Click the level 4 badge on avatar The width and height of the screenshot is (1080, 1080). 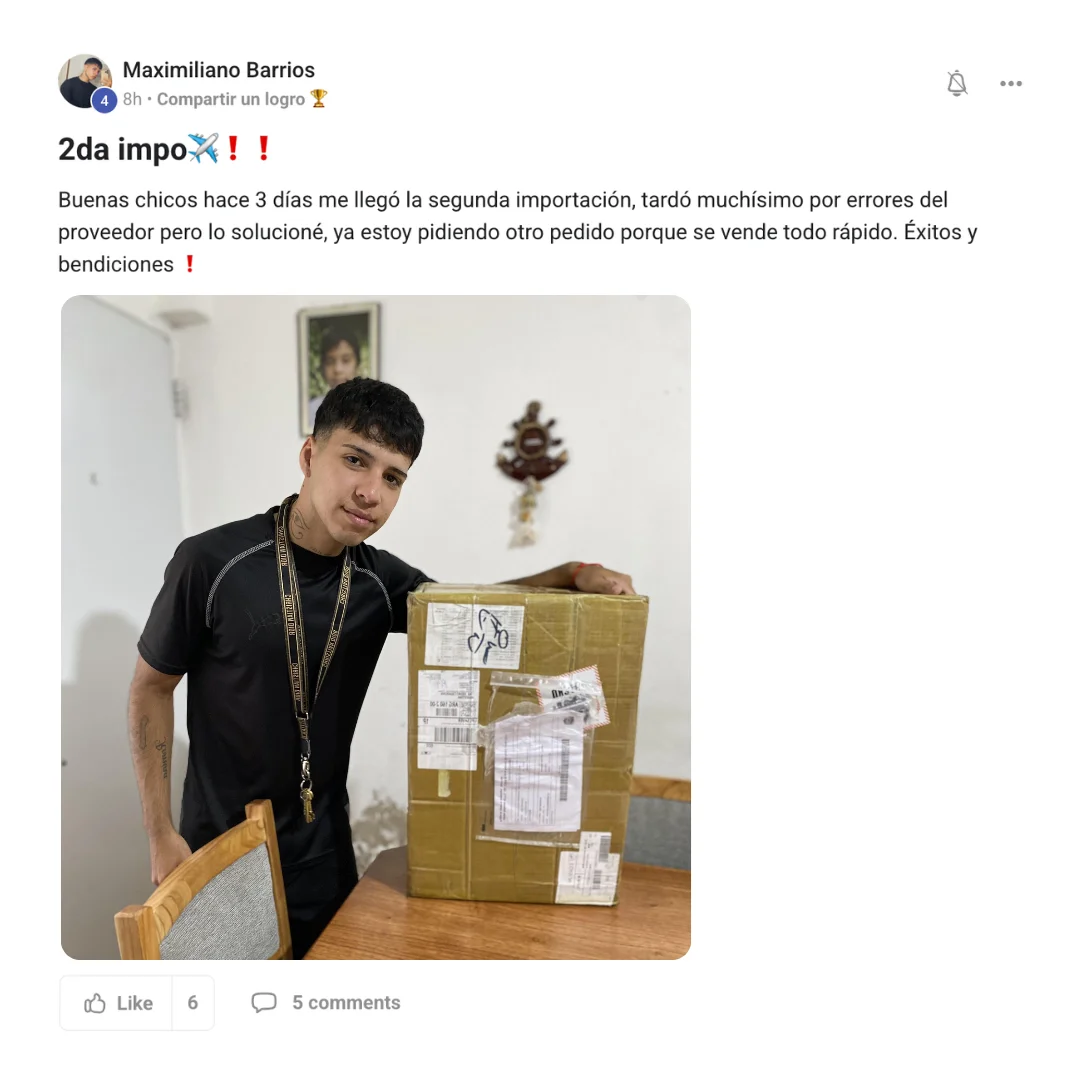click(x=104, y=101)
